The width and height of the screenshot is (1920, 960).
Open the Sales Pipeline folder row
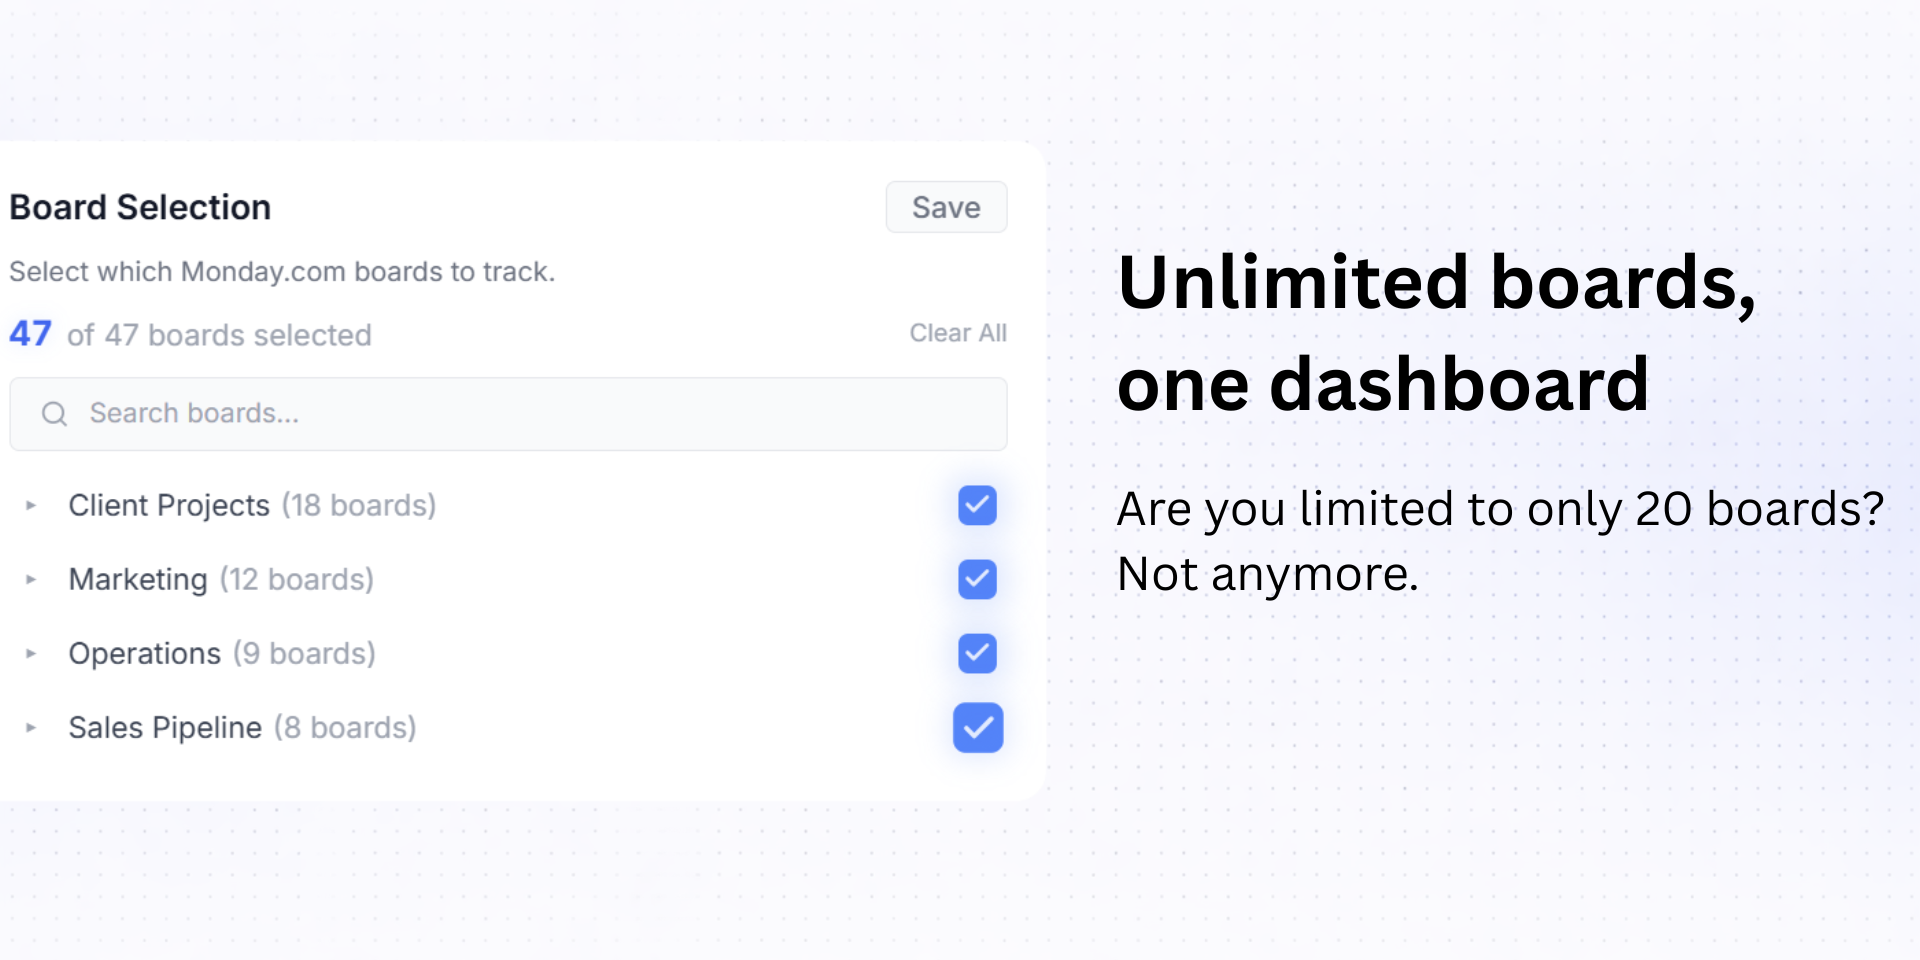[165, 728]
